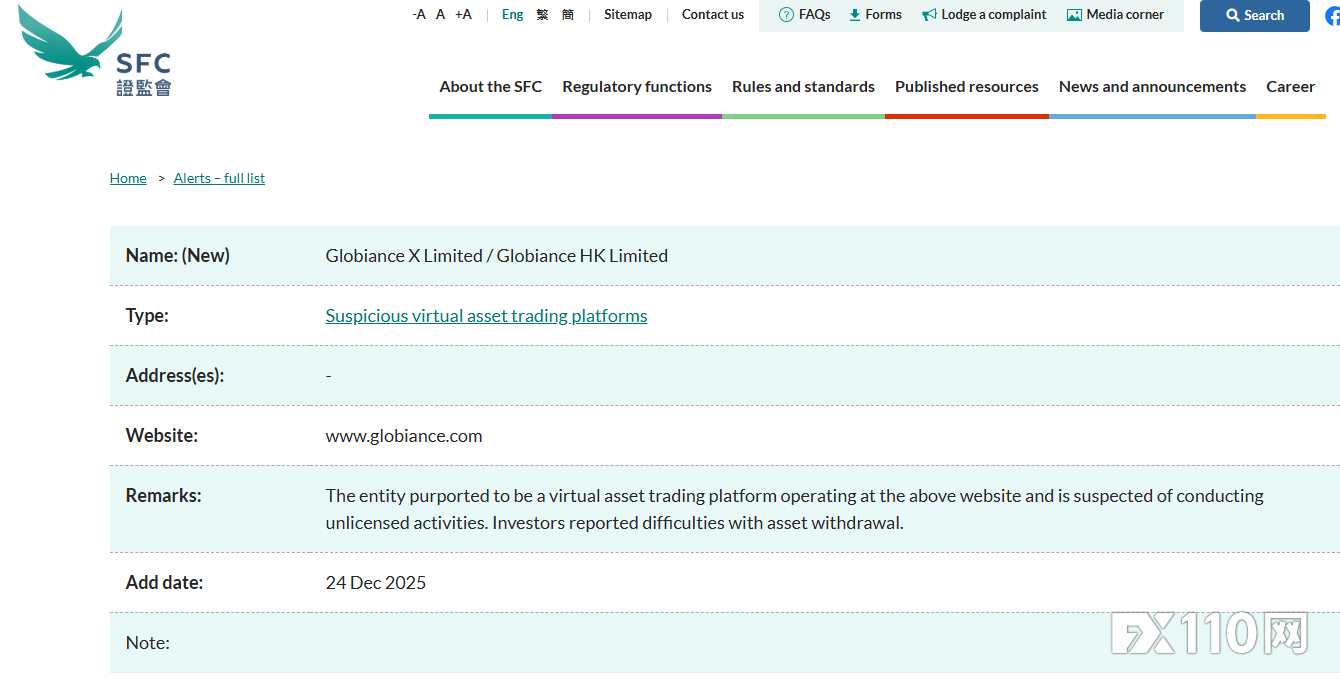This screenshot has width=1340, height=679.
Task: Open the Sitemap link
Action: [x=627, y=15]
